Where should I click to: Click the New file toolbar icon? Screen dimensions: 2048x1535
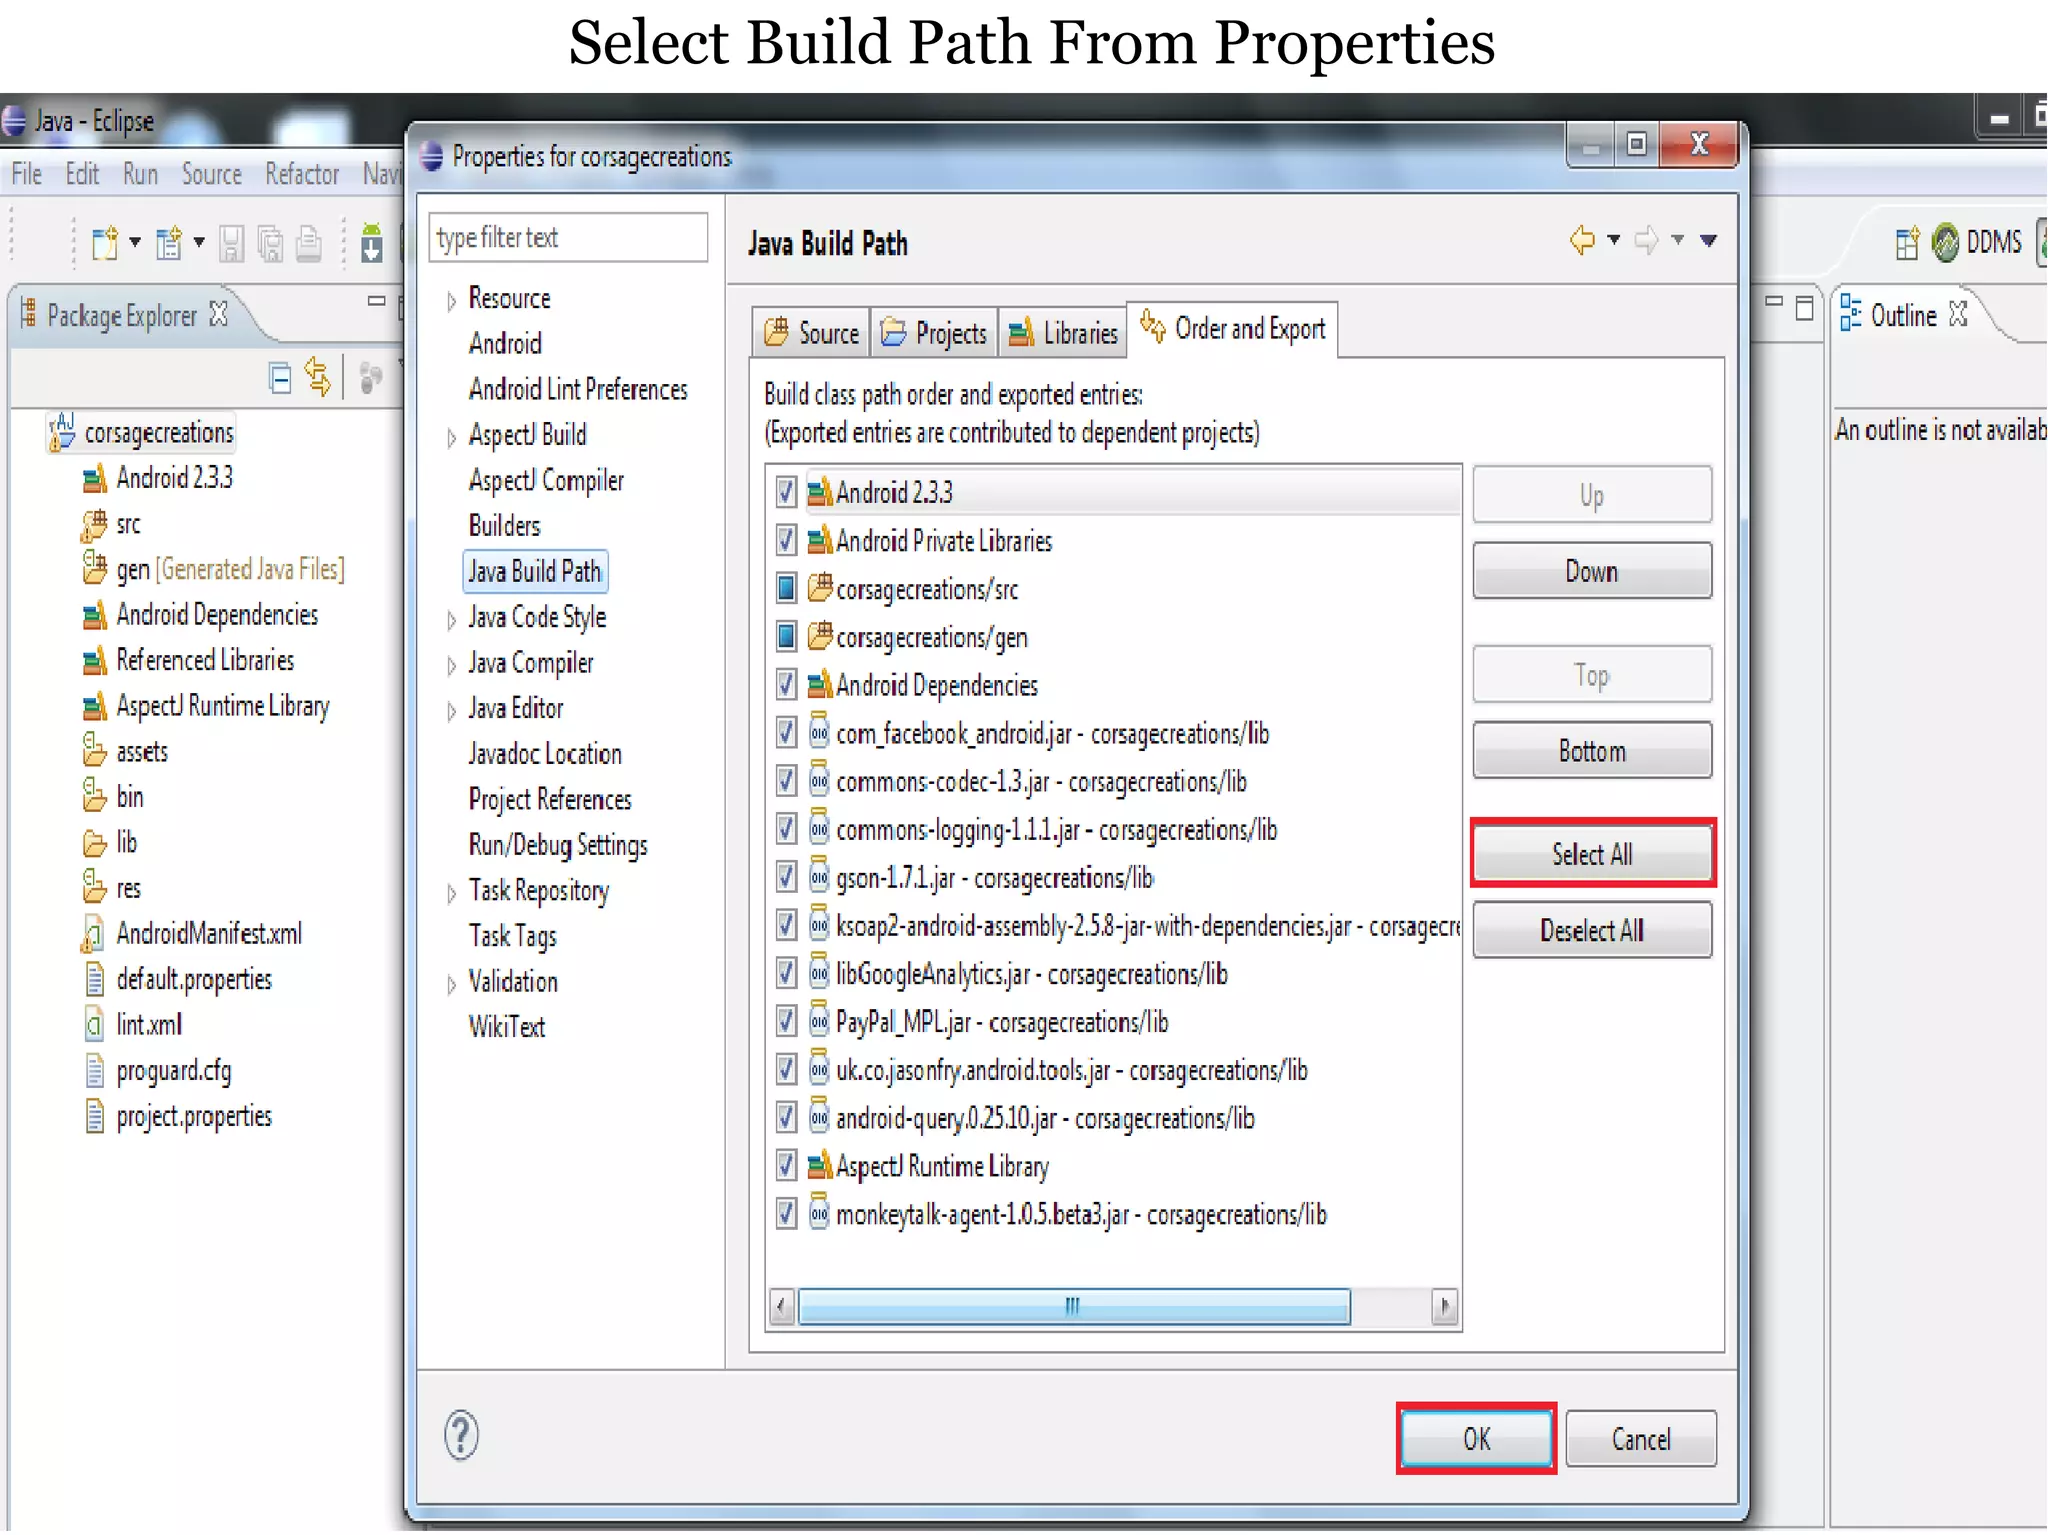(105, 243)
